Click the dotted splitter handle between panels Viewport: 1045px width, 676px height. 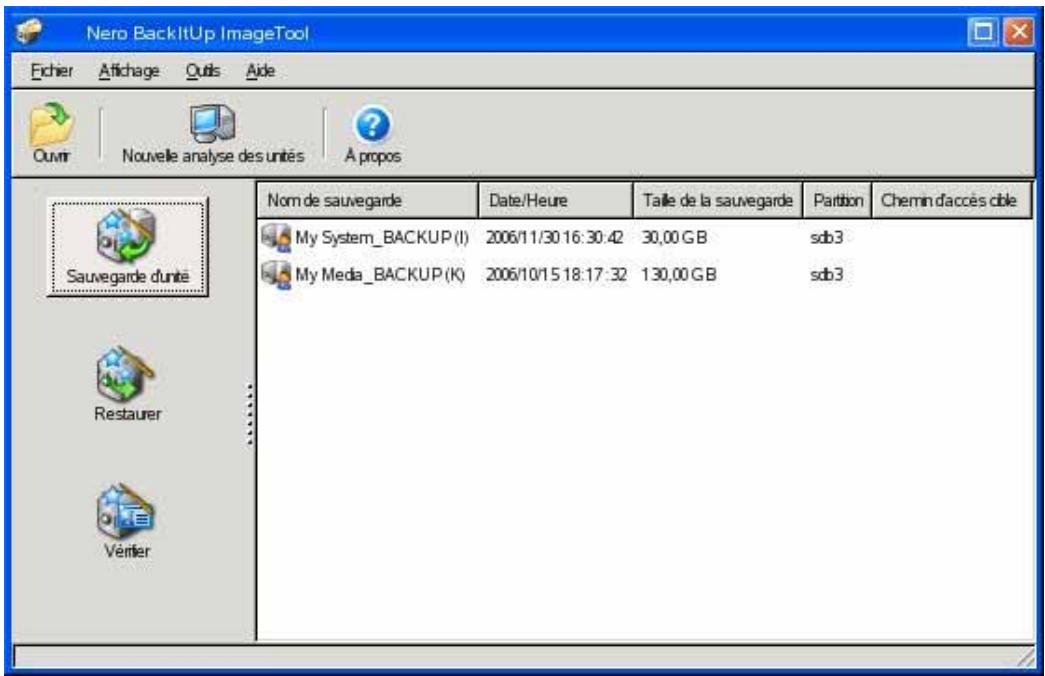[250, 414]
